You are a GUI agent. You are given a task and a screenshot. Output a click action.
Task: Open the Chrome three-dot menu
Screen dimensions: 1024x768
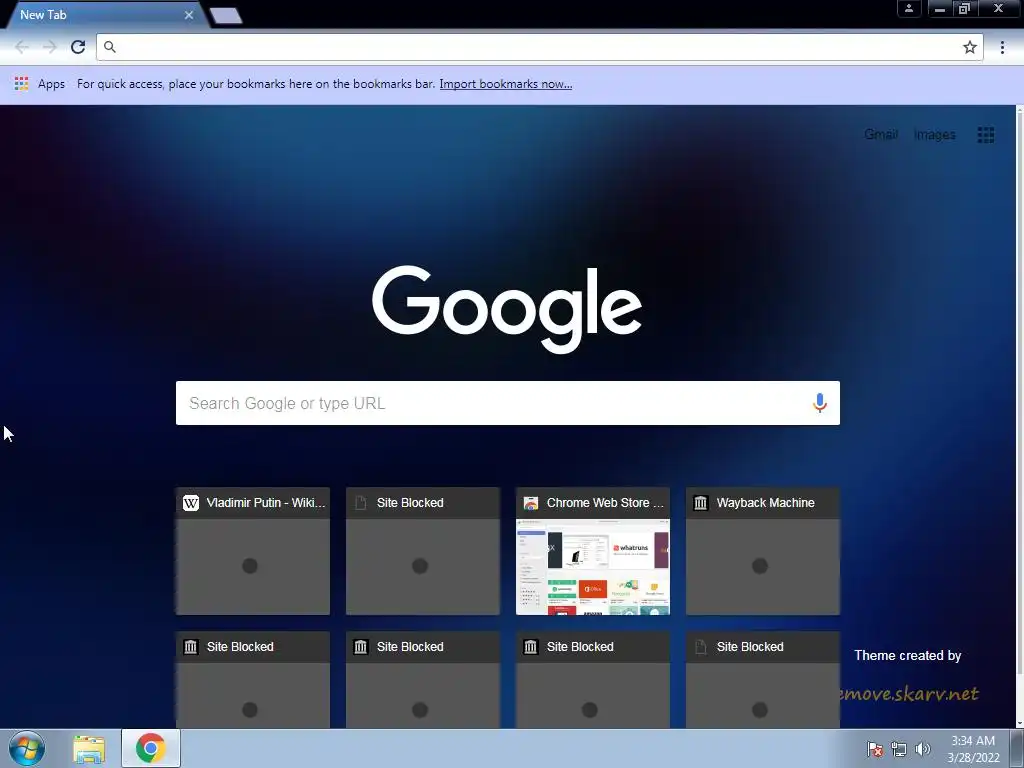tap(1002, 47)
